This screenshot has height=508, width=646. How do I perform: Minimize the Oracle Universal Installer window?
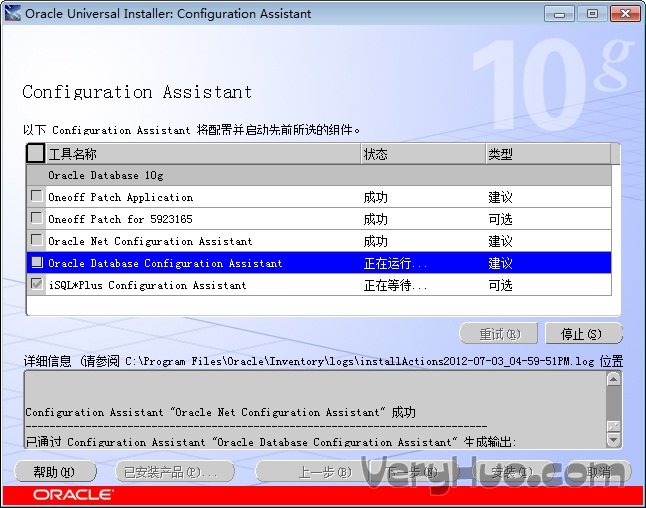point(559,14)
